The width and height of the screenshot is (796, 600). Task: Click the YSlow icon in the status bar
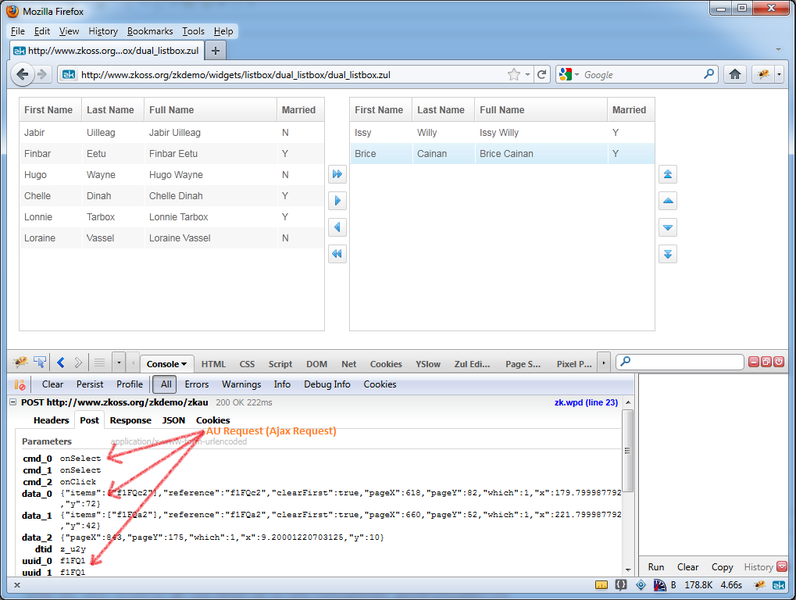pos(659,585)
